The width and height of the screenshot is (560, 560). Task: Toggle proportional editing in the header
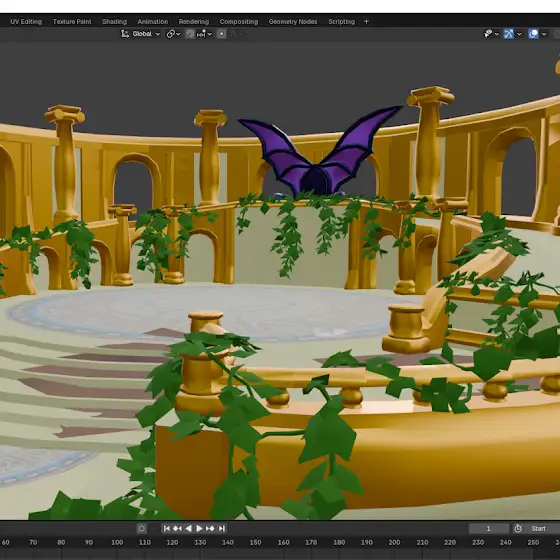coord(221,34)
